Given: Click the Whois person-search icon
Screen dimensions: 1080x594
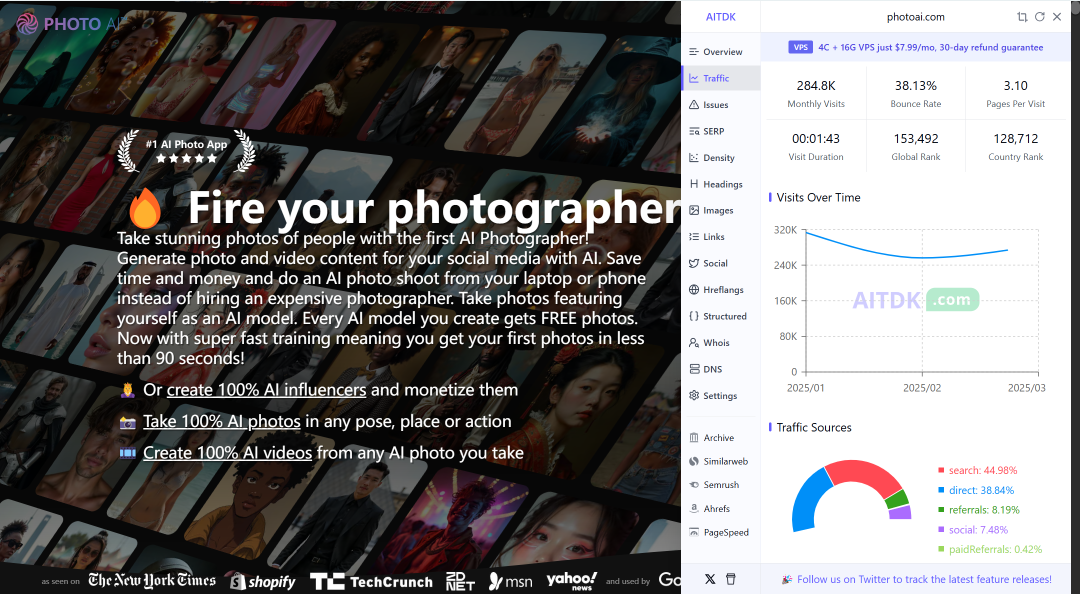Looking at the screenshot, I should tap(694, 342).
